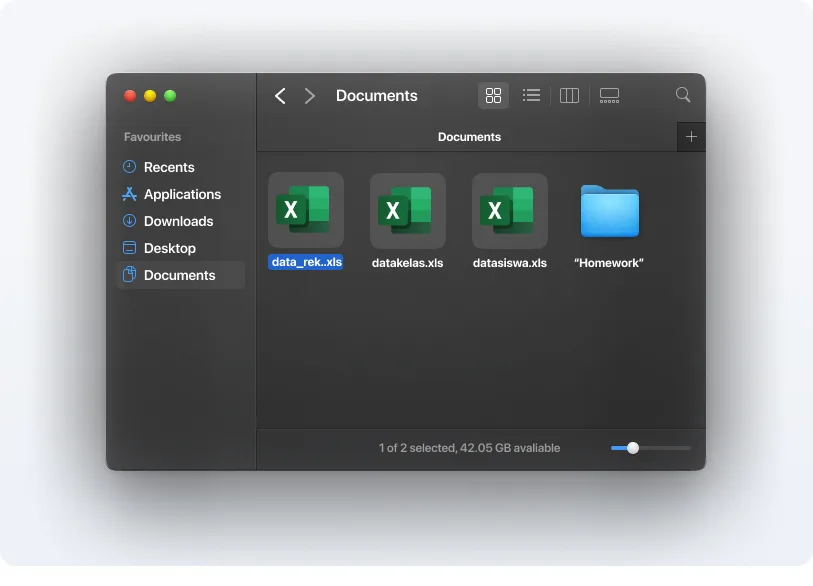Switch to list view
Screen dimensions: 813x586
pos(531,95)
